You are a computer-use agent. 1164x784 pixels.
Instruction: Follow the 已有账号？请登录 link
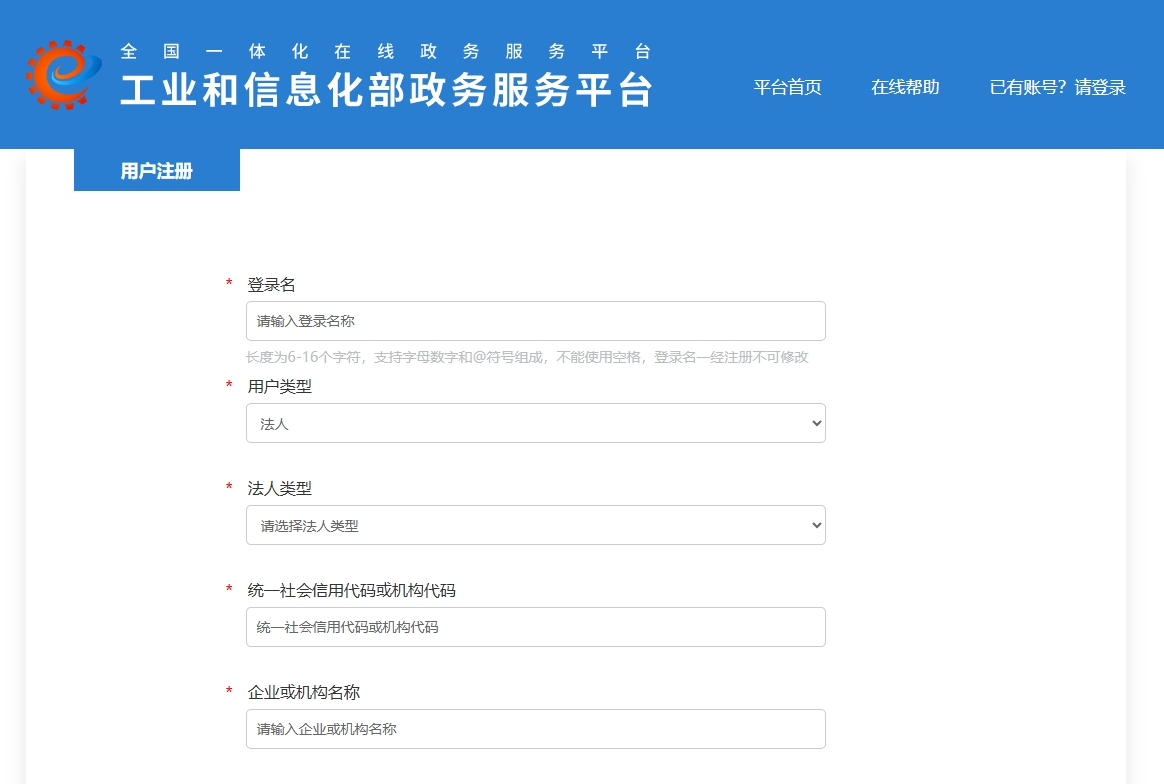coord(1057,87)
